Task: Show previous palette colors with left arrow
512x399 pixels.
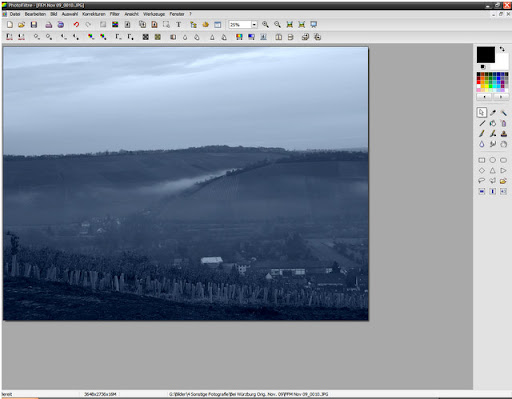Action: [485, 97]
